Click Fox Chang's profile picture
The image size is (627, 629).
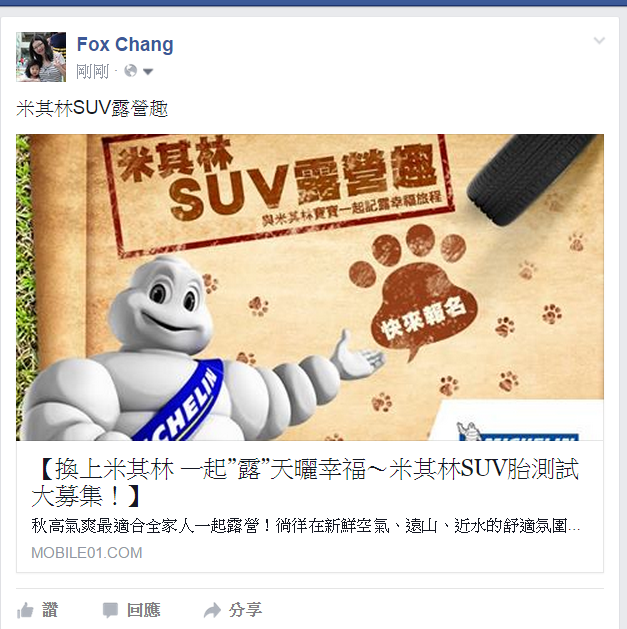[41, 57]
